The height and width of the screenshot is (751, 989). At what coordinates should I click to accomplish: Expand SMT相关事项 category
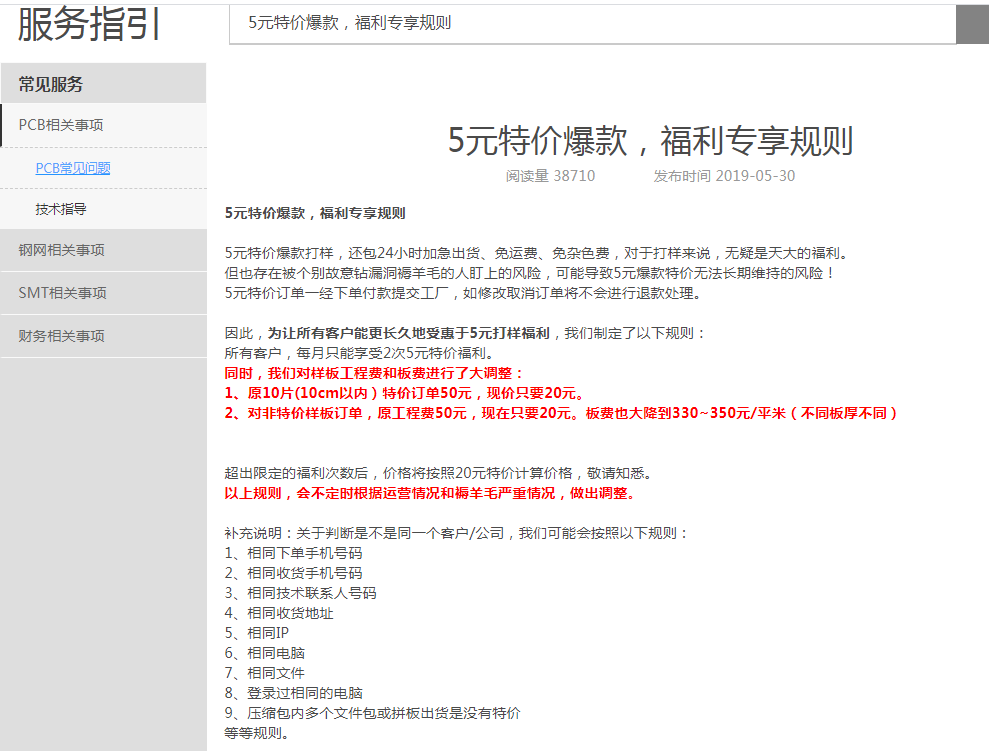click(62, 293)
